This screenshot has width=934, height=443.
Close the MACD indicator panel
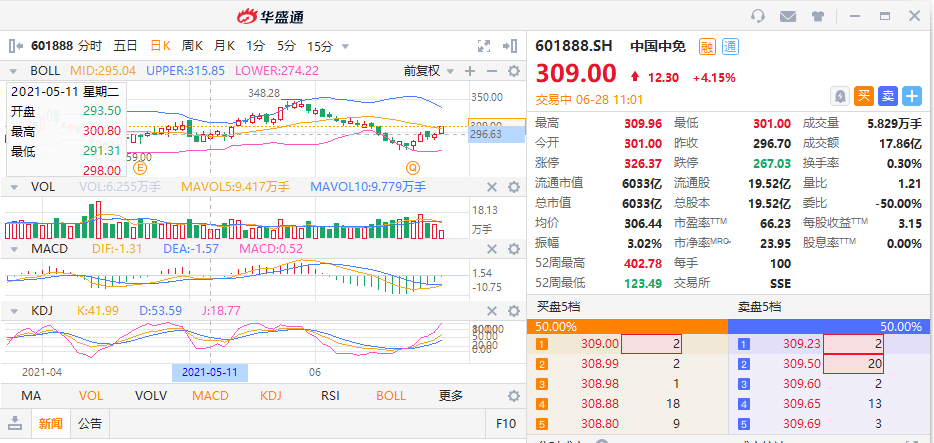pyautogui.click(x=491, y=249)
